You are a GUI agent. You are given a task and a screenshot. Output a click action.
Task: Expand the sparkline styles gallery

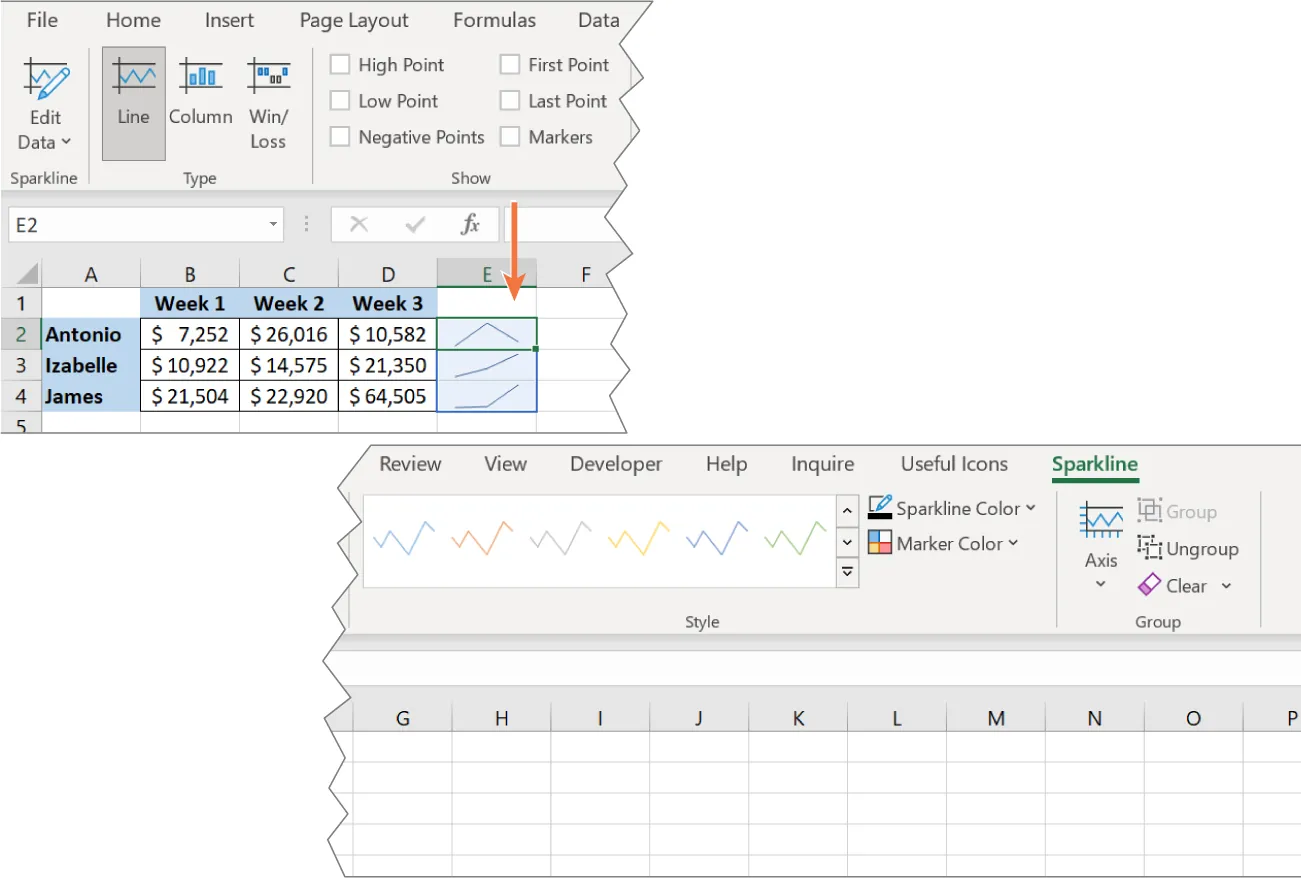point(847,571)
